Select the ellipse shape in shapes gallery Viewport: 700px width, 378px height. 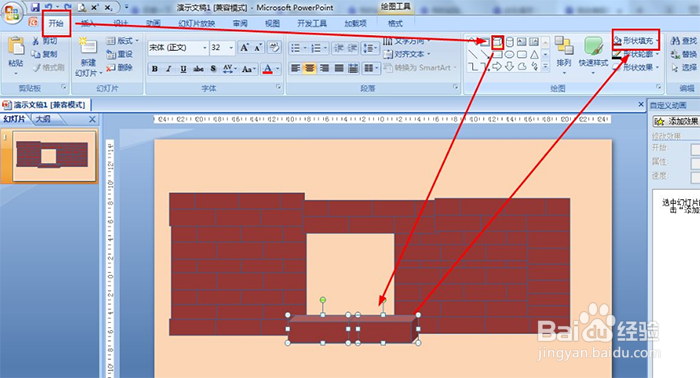[510, 54]
